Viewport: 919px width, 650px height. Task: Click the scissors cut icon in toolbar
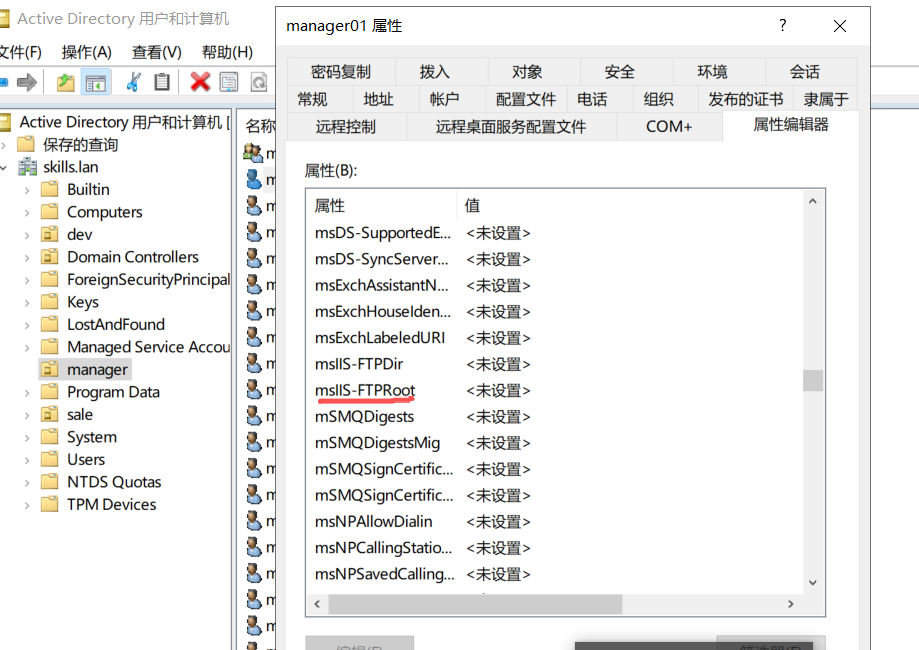[133, 82]
